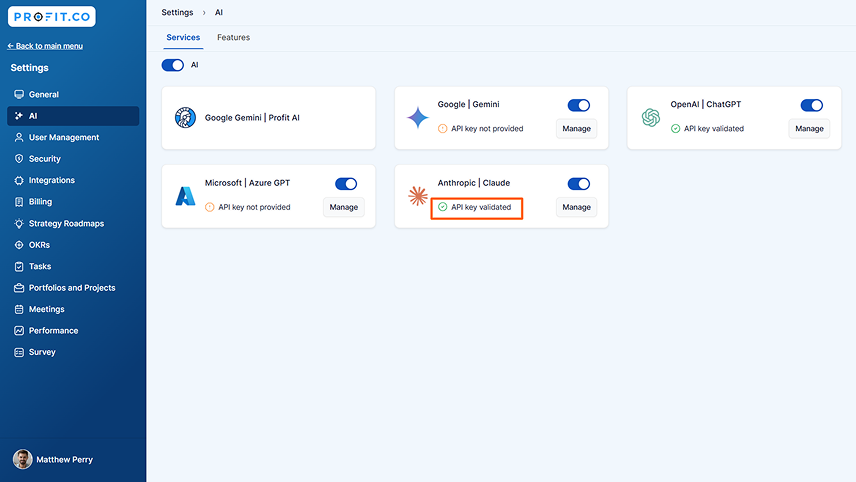
Task: Open General in the settings sidebar
Action: [73, 94]
